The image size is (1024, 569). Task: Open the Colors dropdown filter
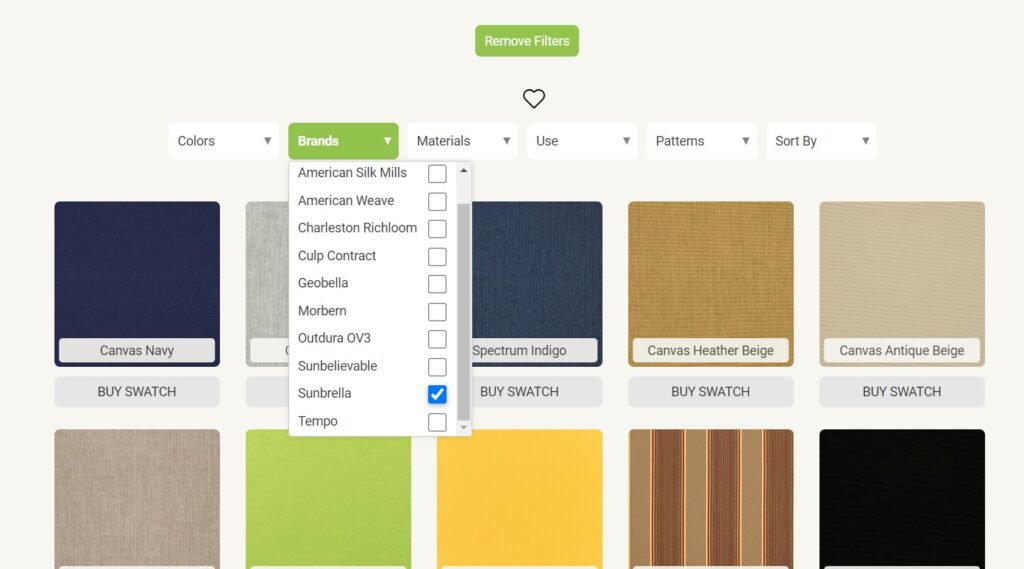coord(223,141)
